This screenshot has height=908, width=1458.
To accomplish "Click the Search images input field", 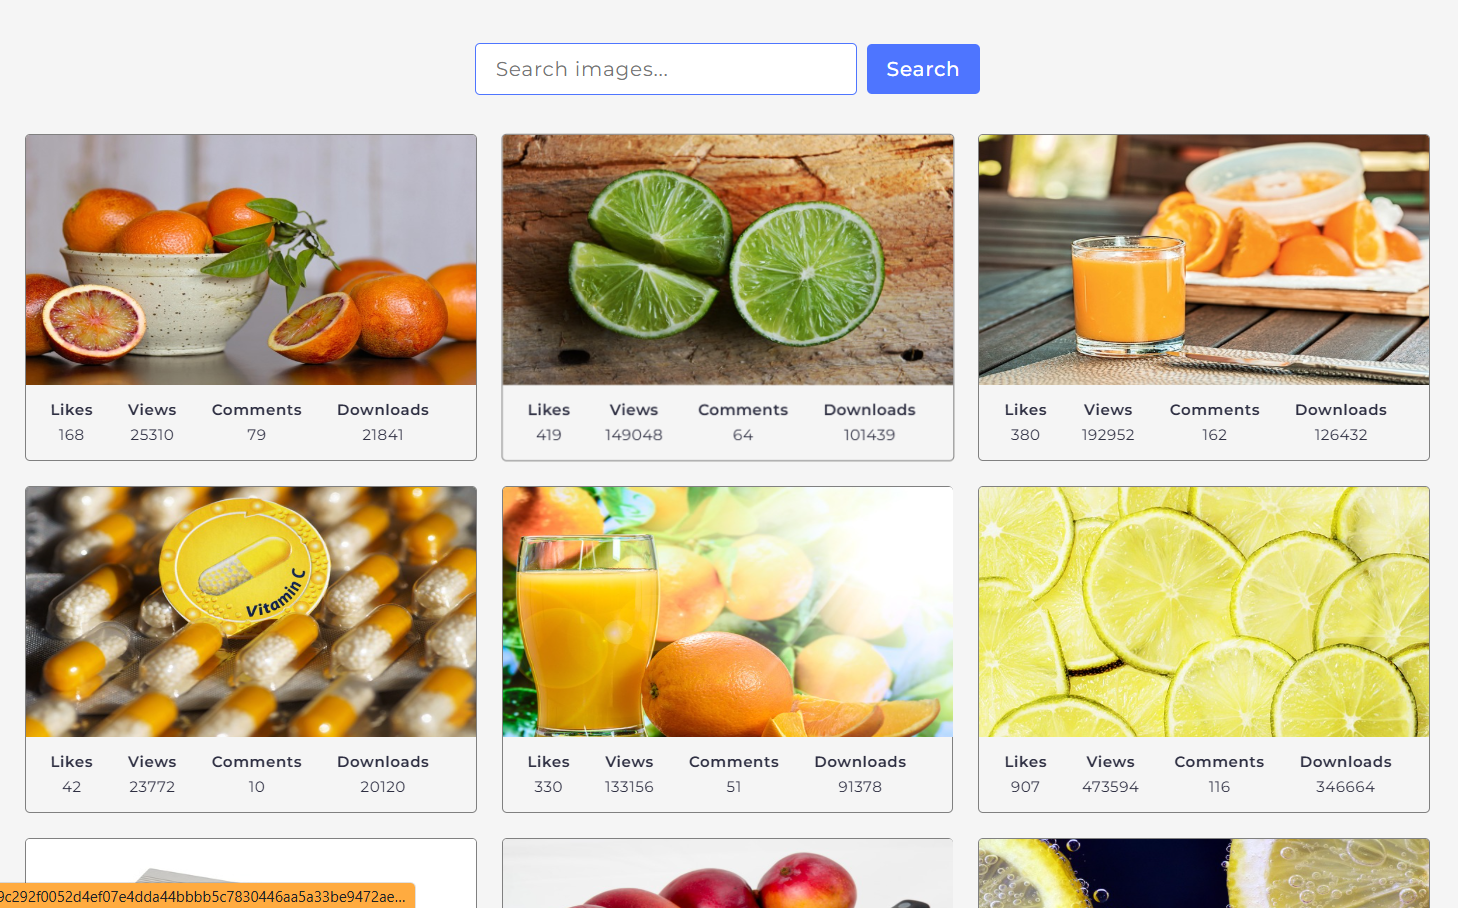I will (666, 69).
